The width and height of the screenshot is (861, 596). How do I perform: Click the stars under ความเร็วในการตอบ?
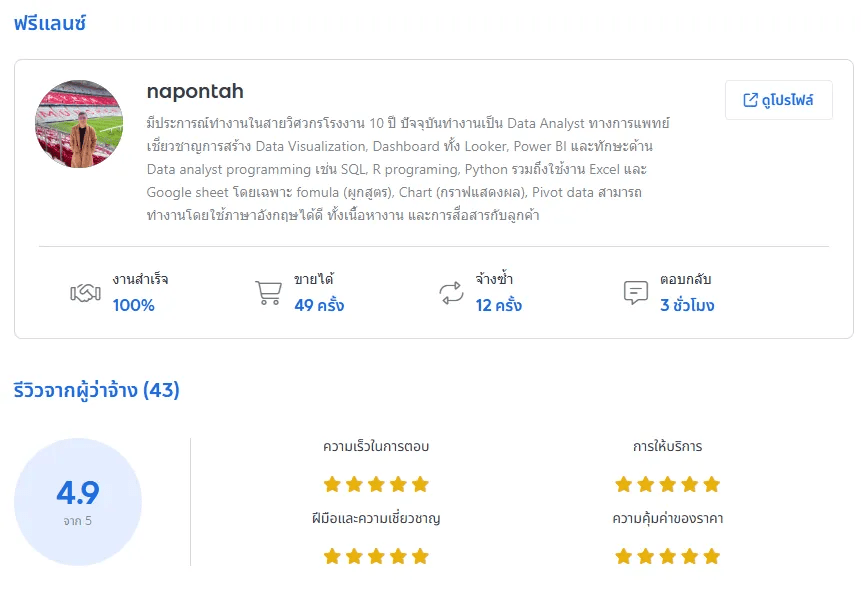click(376, 484)
